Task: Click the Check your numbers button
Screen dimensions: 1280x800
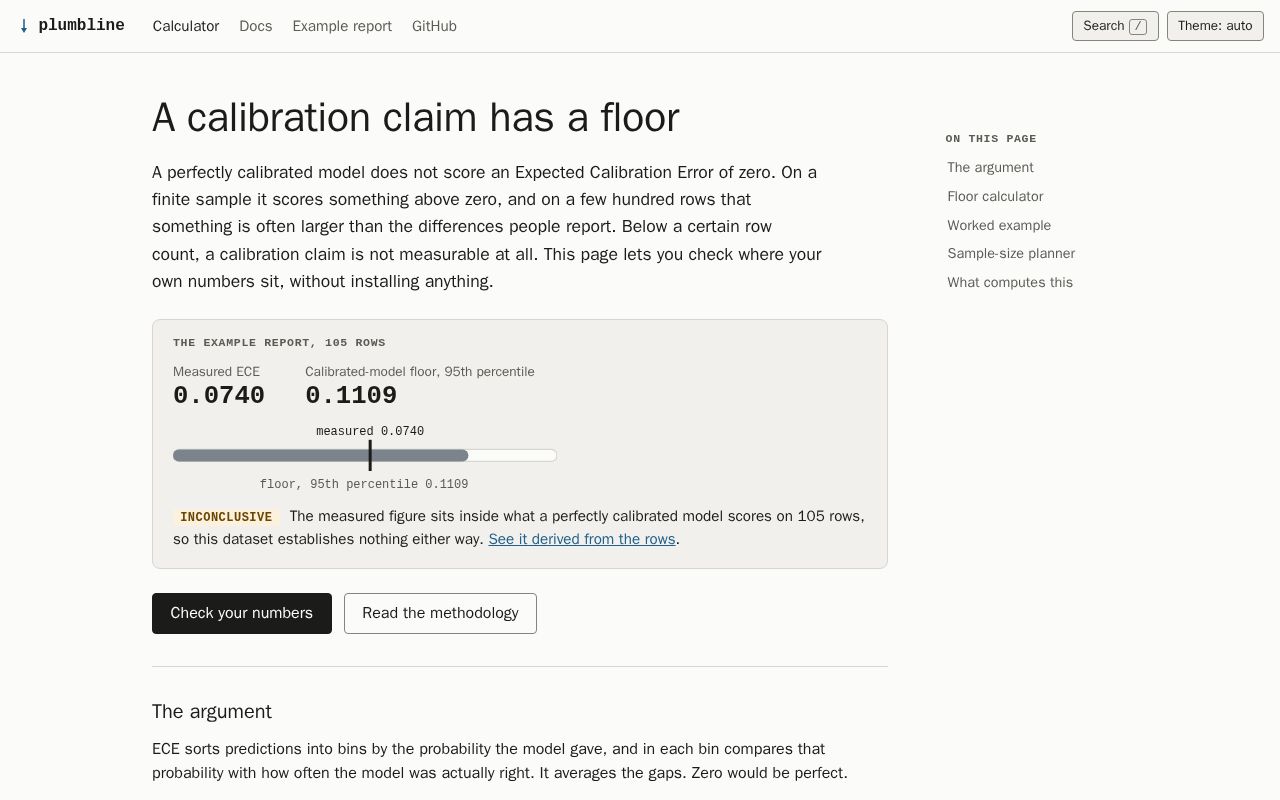Action: pyautogui.click(x=242, y=613)
